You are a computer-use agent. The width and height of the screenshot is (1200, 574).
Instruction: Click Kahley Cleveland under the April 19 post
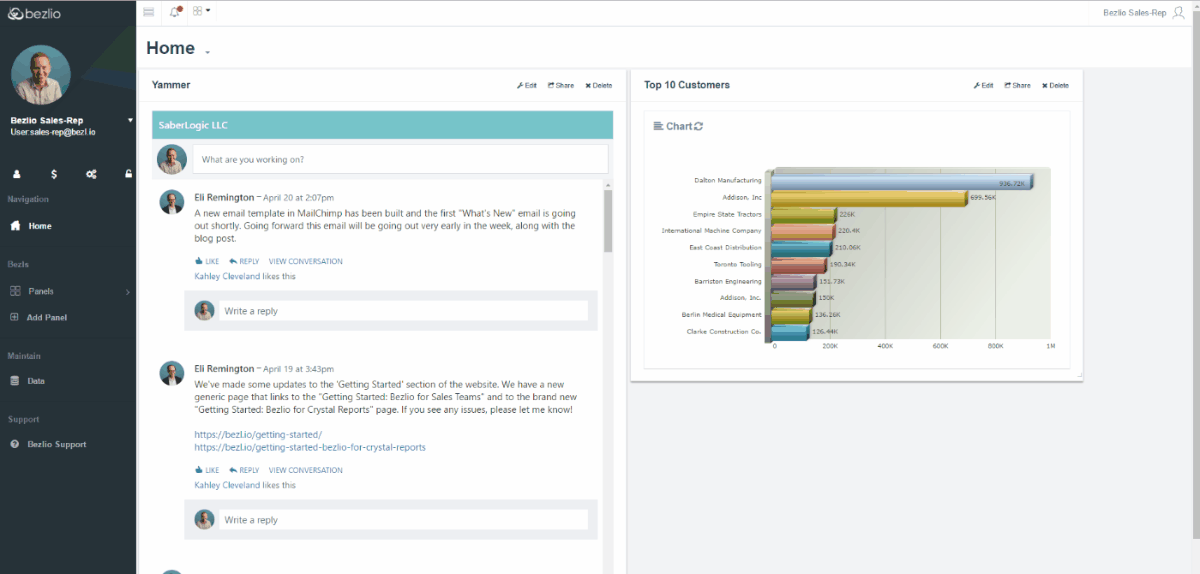(227, 485)
